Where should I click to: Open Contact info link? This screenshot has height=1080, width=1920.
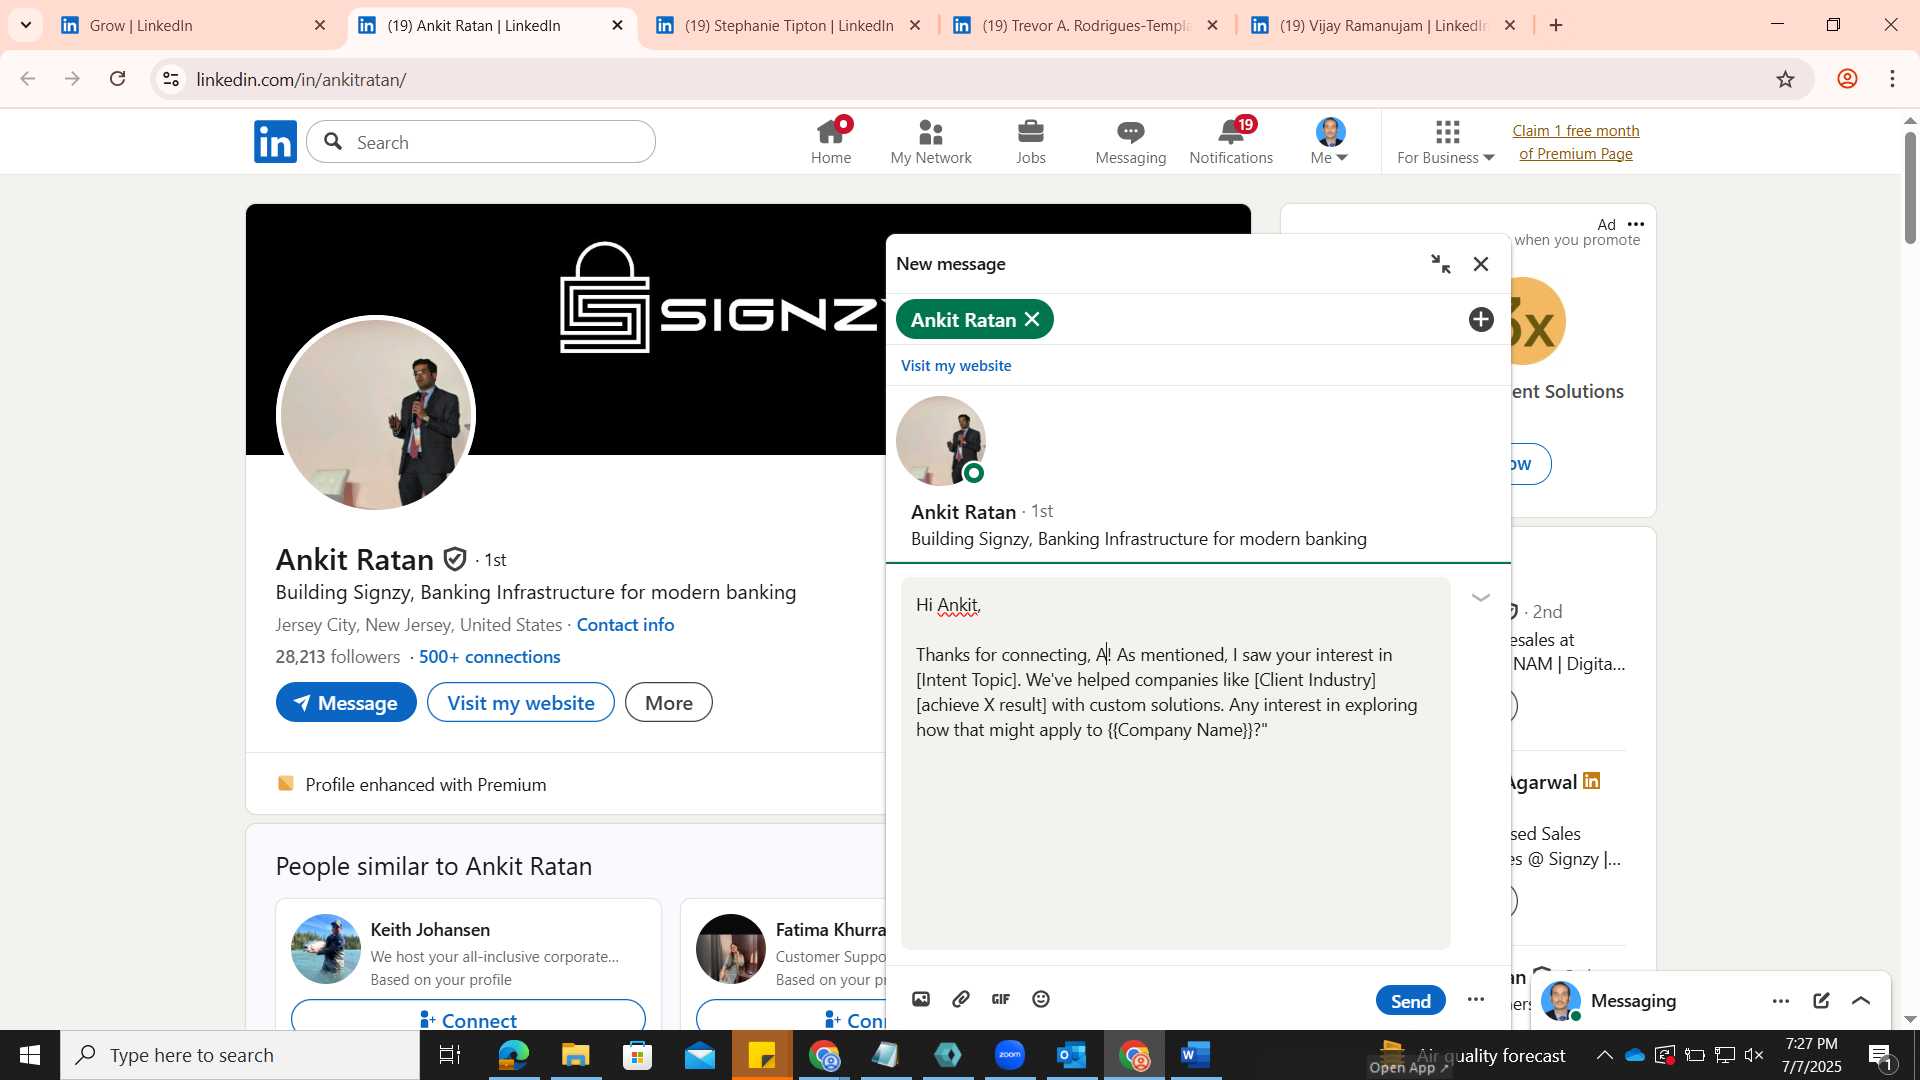click(625, 625)
